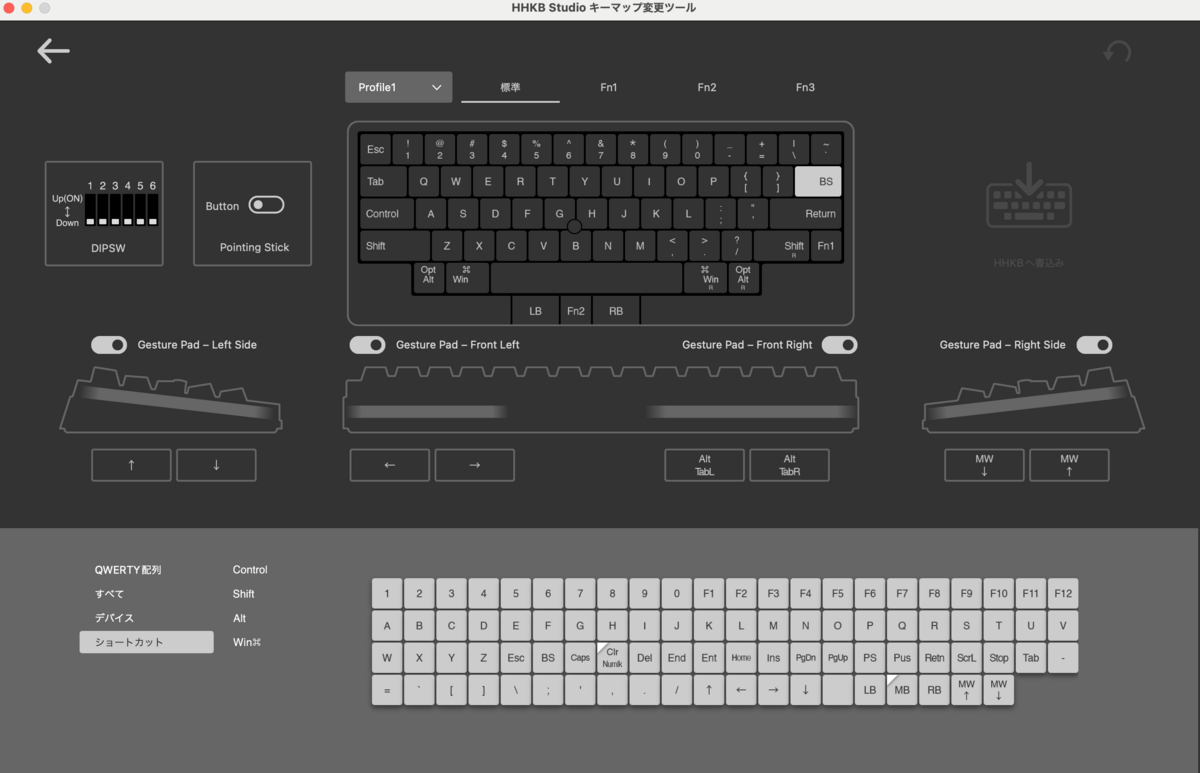The width and height of the screenshot is (1200, 773).
Task: Select the spacebar on keyboard layout
Action: click(x=586, y=278)
